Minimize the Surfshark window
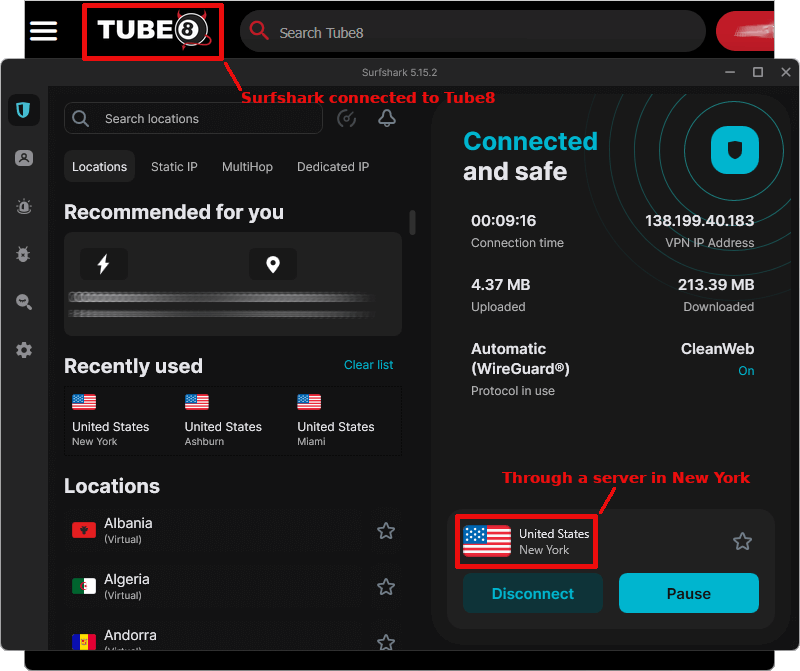This screenshot has width=800, height=671. pos(730,72)
